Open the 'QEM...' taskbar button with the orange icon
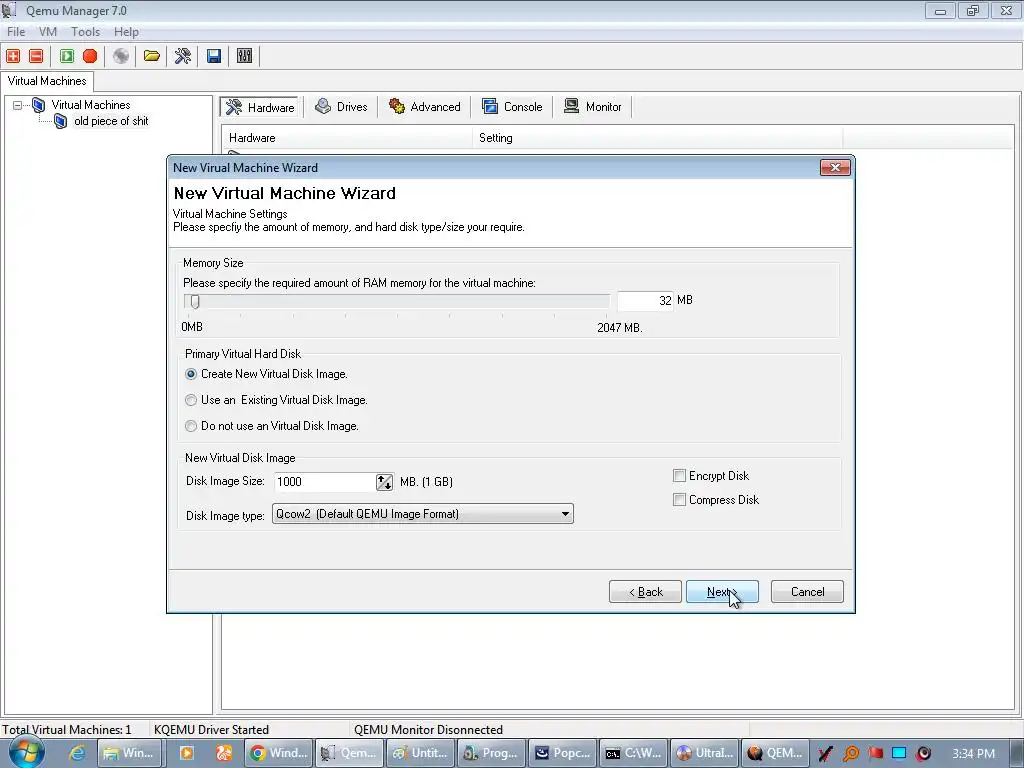 pyautogui.click(x=776, y=753)
